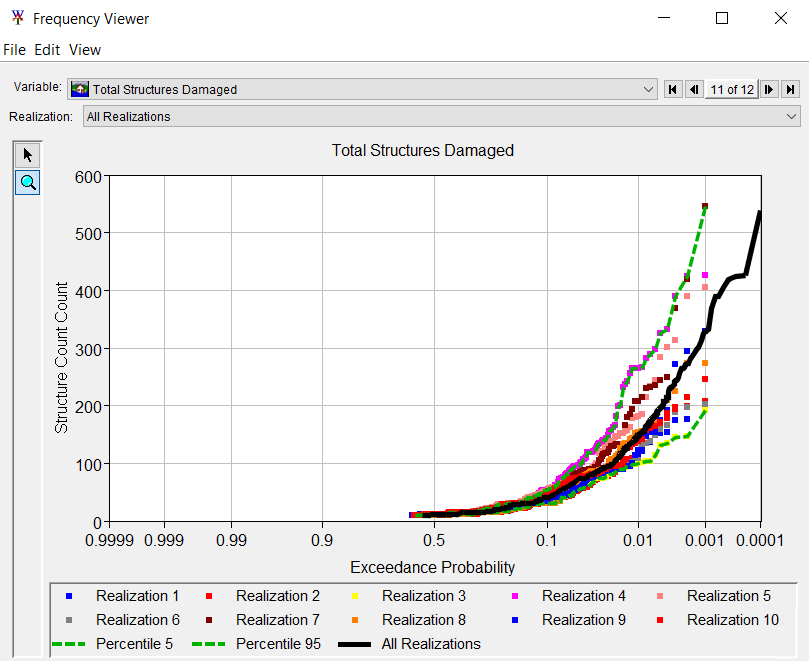This screenshot has height=661, width=809.
Task: Activate the magnifier zoom tool
Action: point(28,182)
